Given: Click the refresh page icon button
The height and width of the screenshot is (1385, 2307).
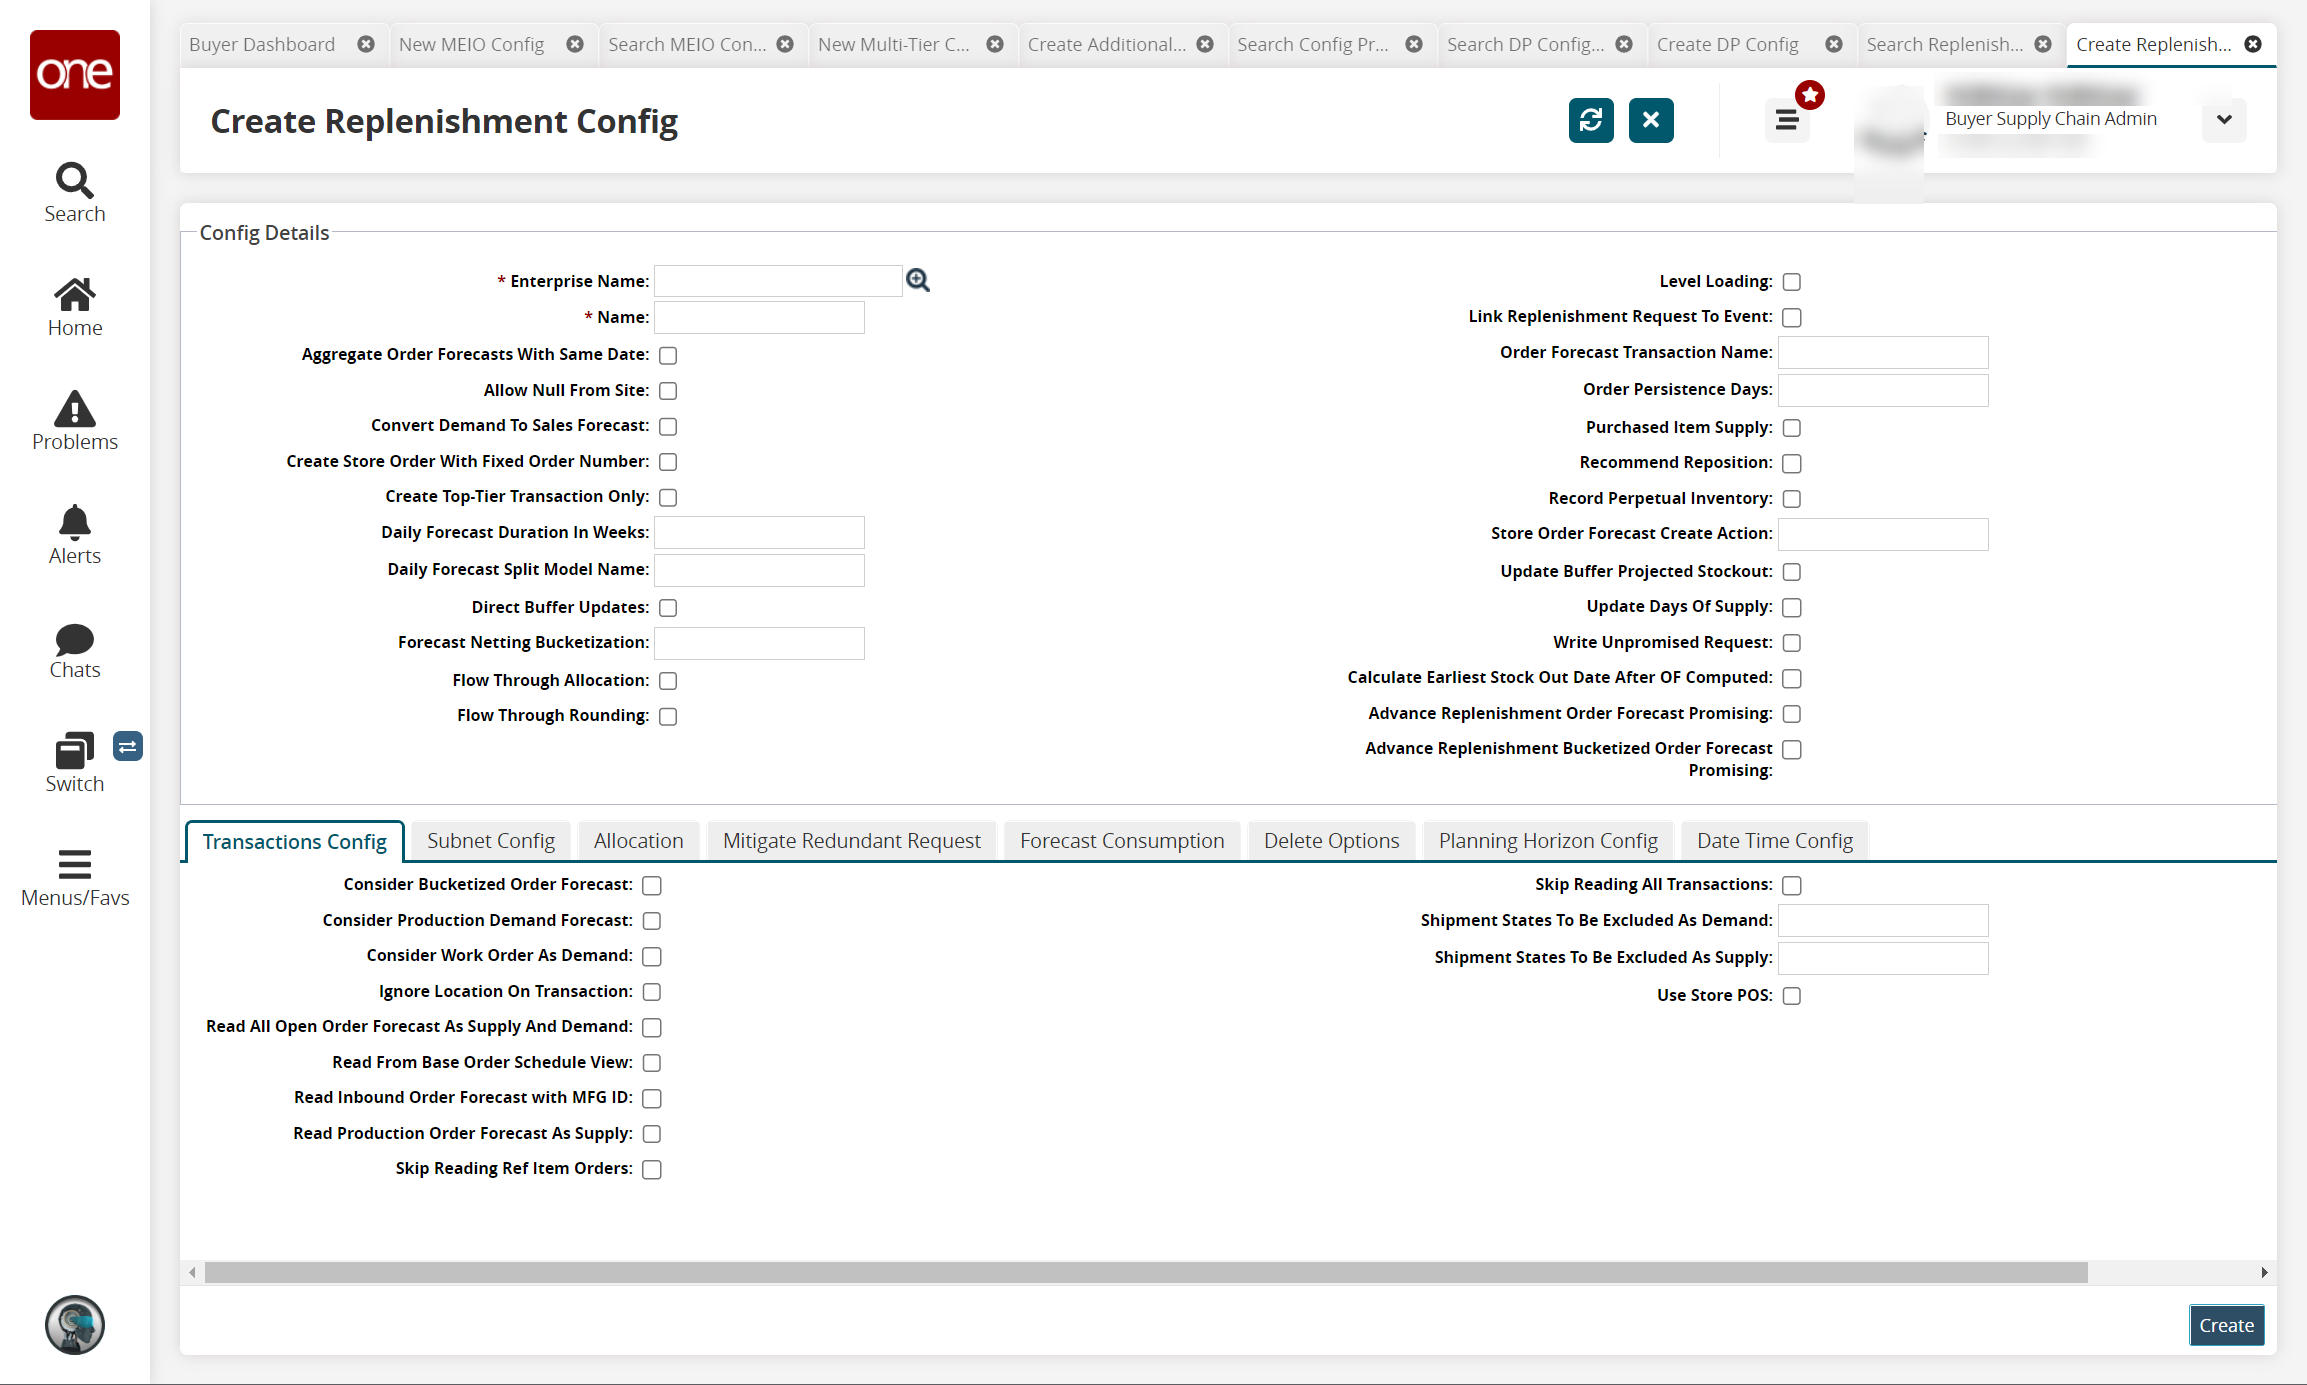Looking at the screenshot, I should coord(1590,121).
